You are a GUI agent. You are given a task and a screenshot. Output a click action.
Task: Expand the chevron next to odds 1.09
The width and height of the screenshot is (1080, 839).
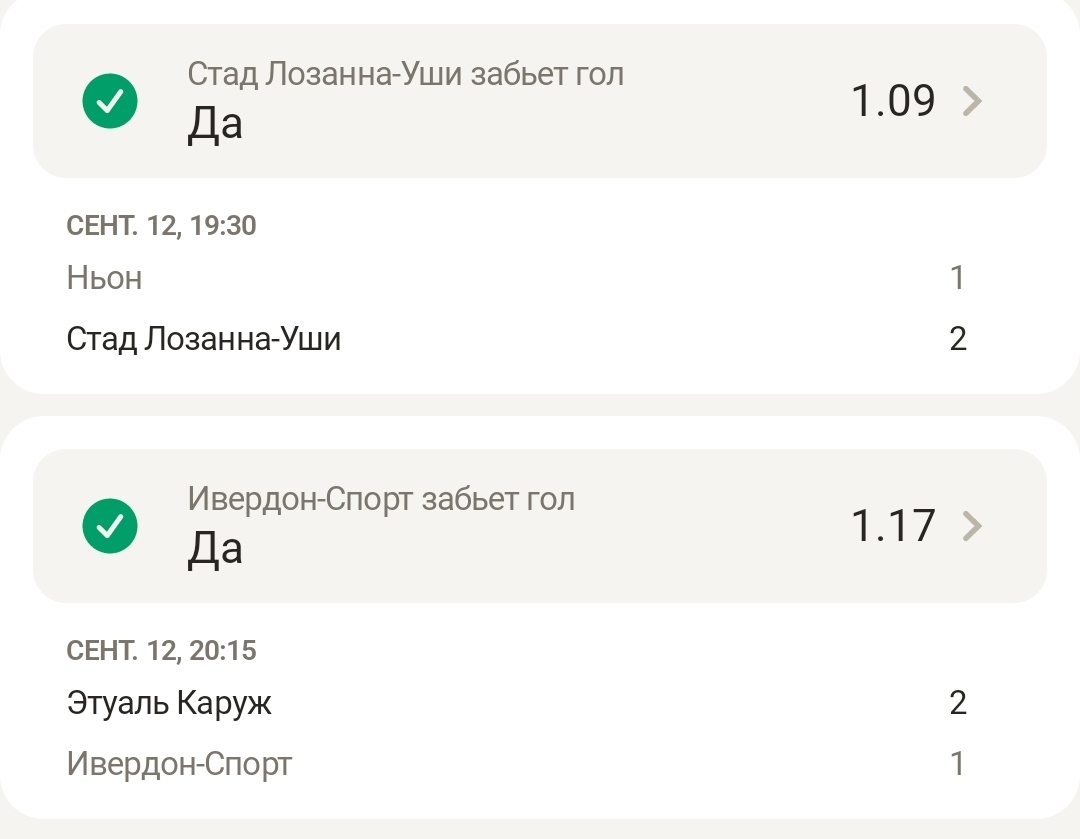tap(972, 101)
